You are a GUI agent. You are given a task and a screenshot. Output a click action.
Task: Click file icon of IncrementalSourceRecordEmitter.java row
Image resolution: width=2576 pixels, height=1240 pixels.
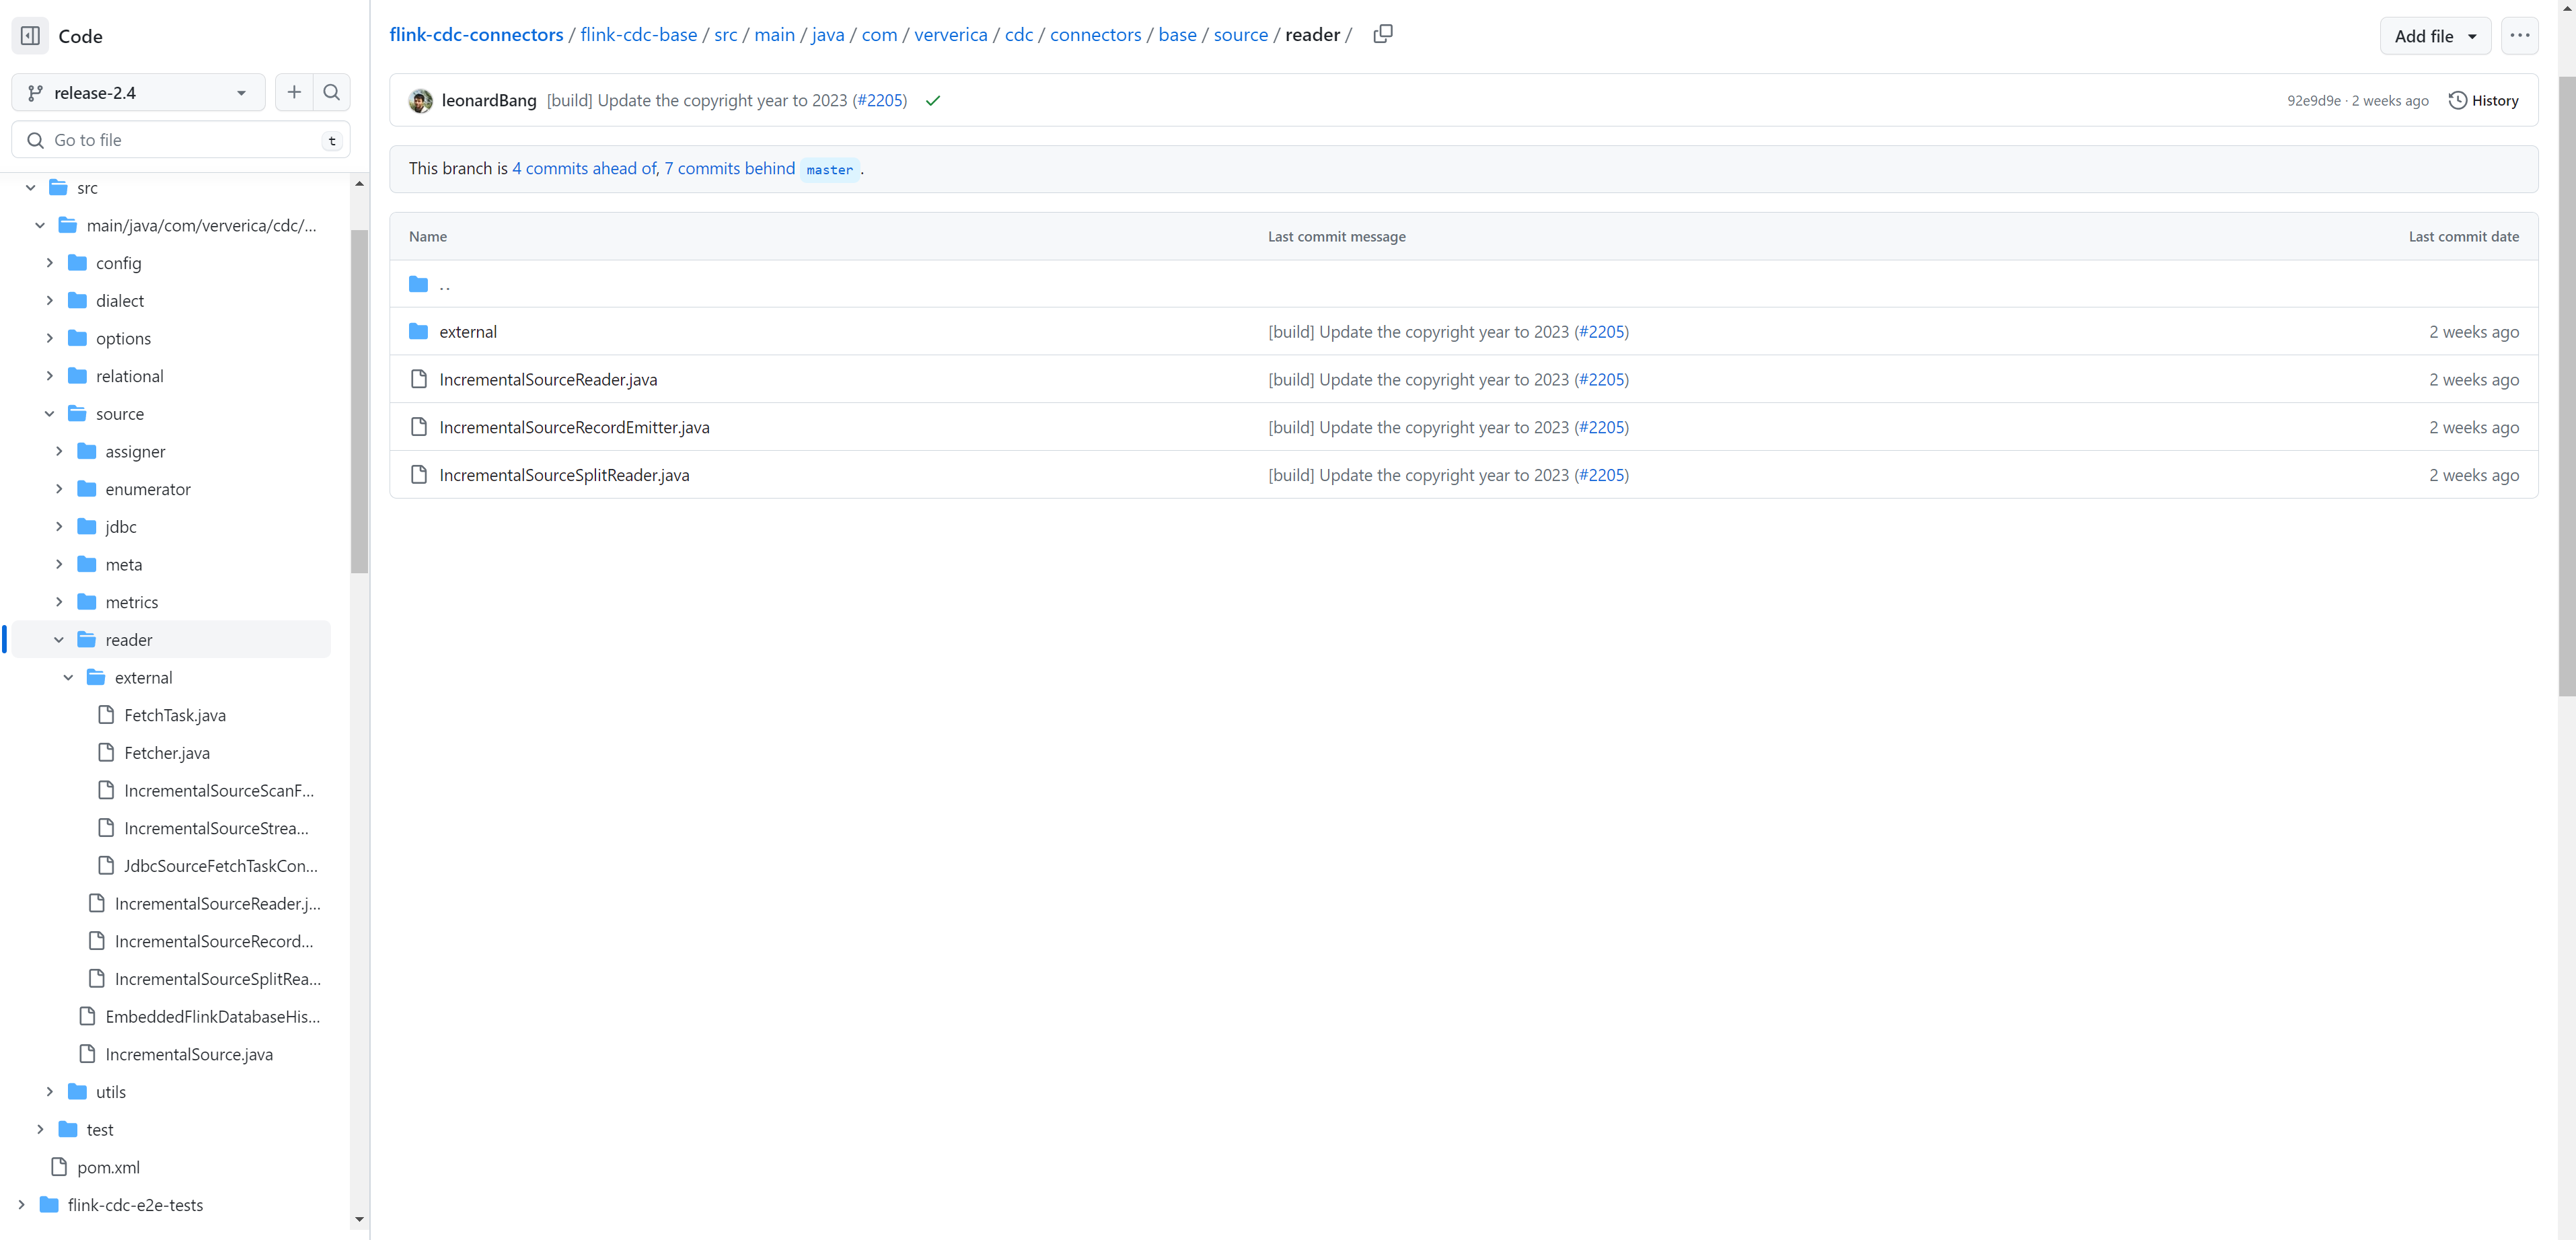click(419, 428)
